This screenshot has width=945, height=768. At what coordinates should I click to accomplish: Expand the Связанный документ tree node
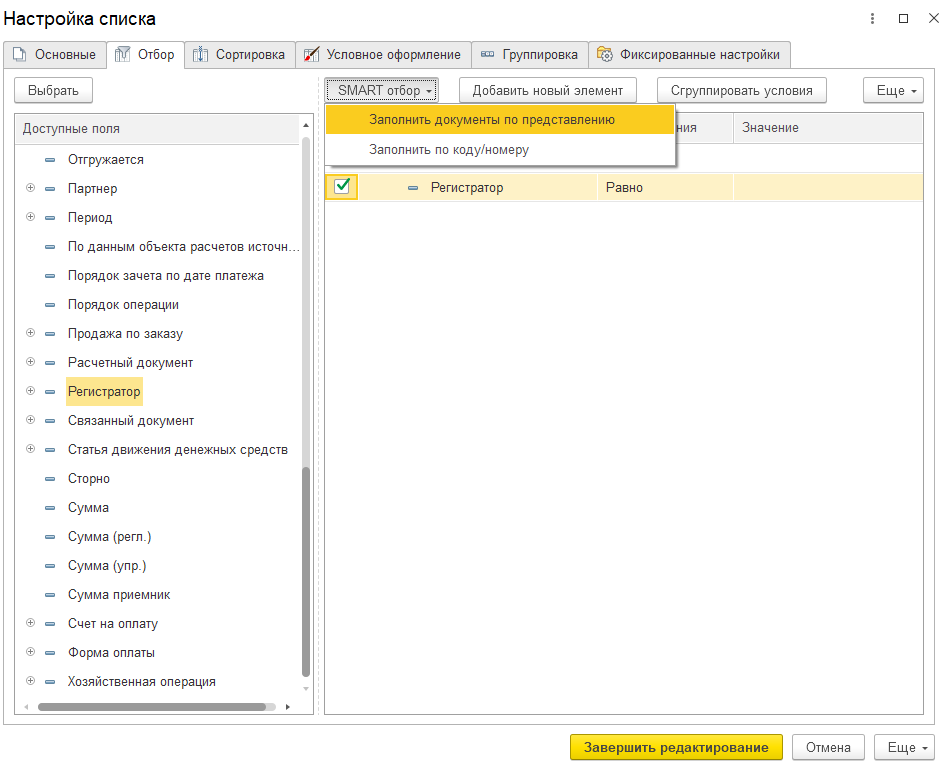tap(30, 420)
